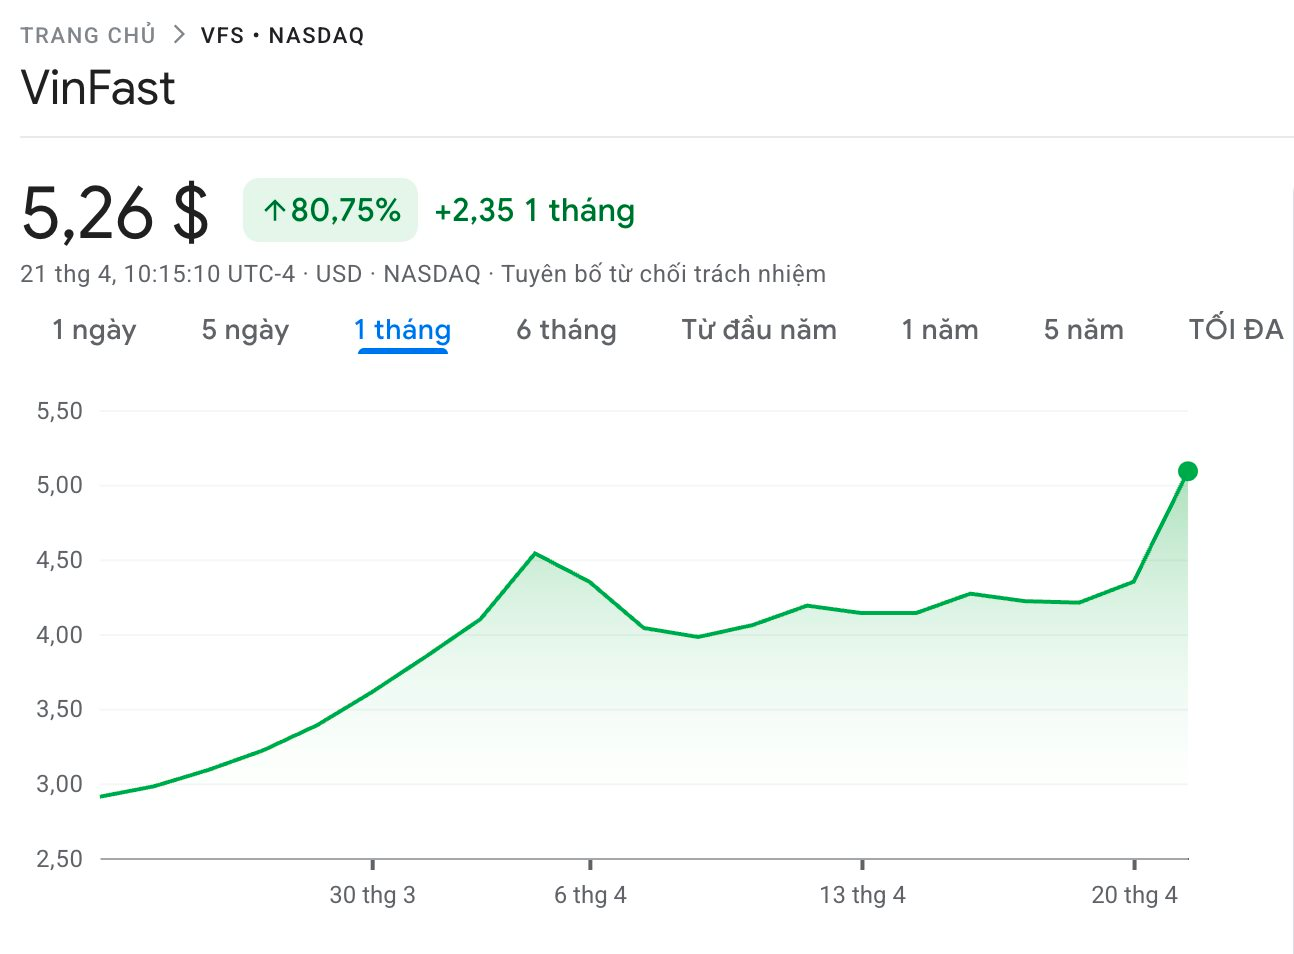Click the 80,75% change badge
The width and height of the screenshot is (1294, 954).
point(330,210)
